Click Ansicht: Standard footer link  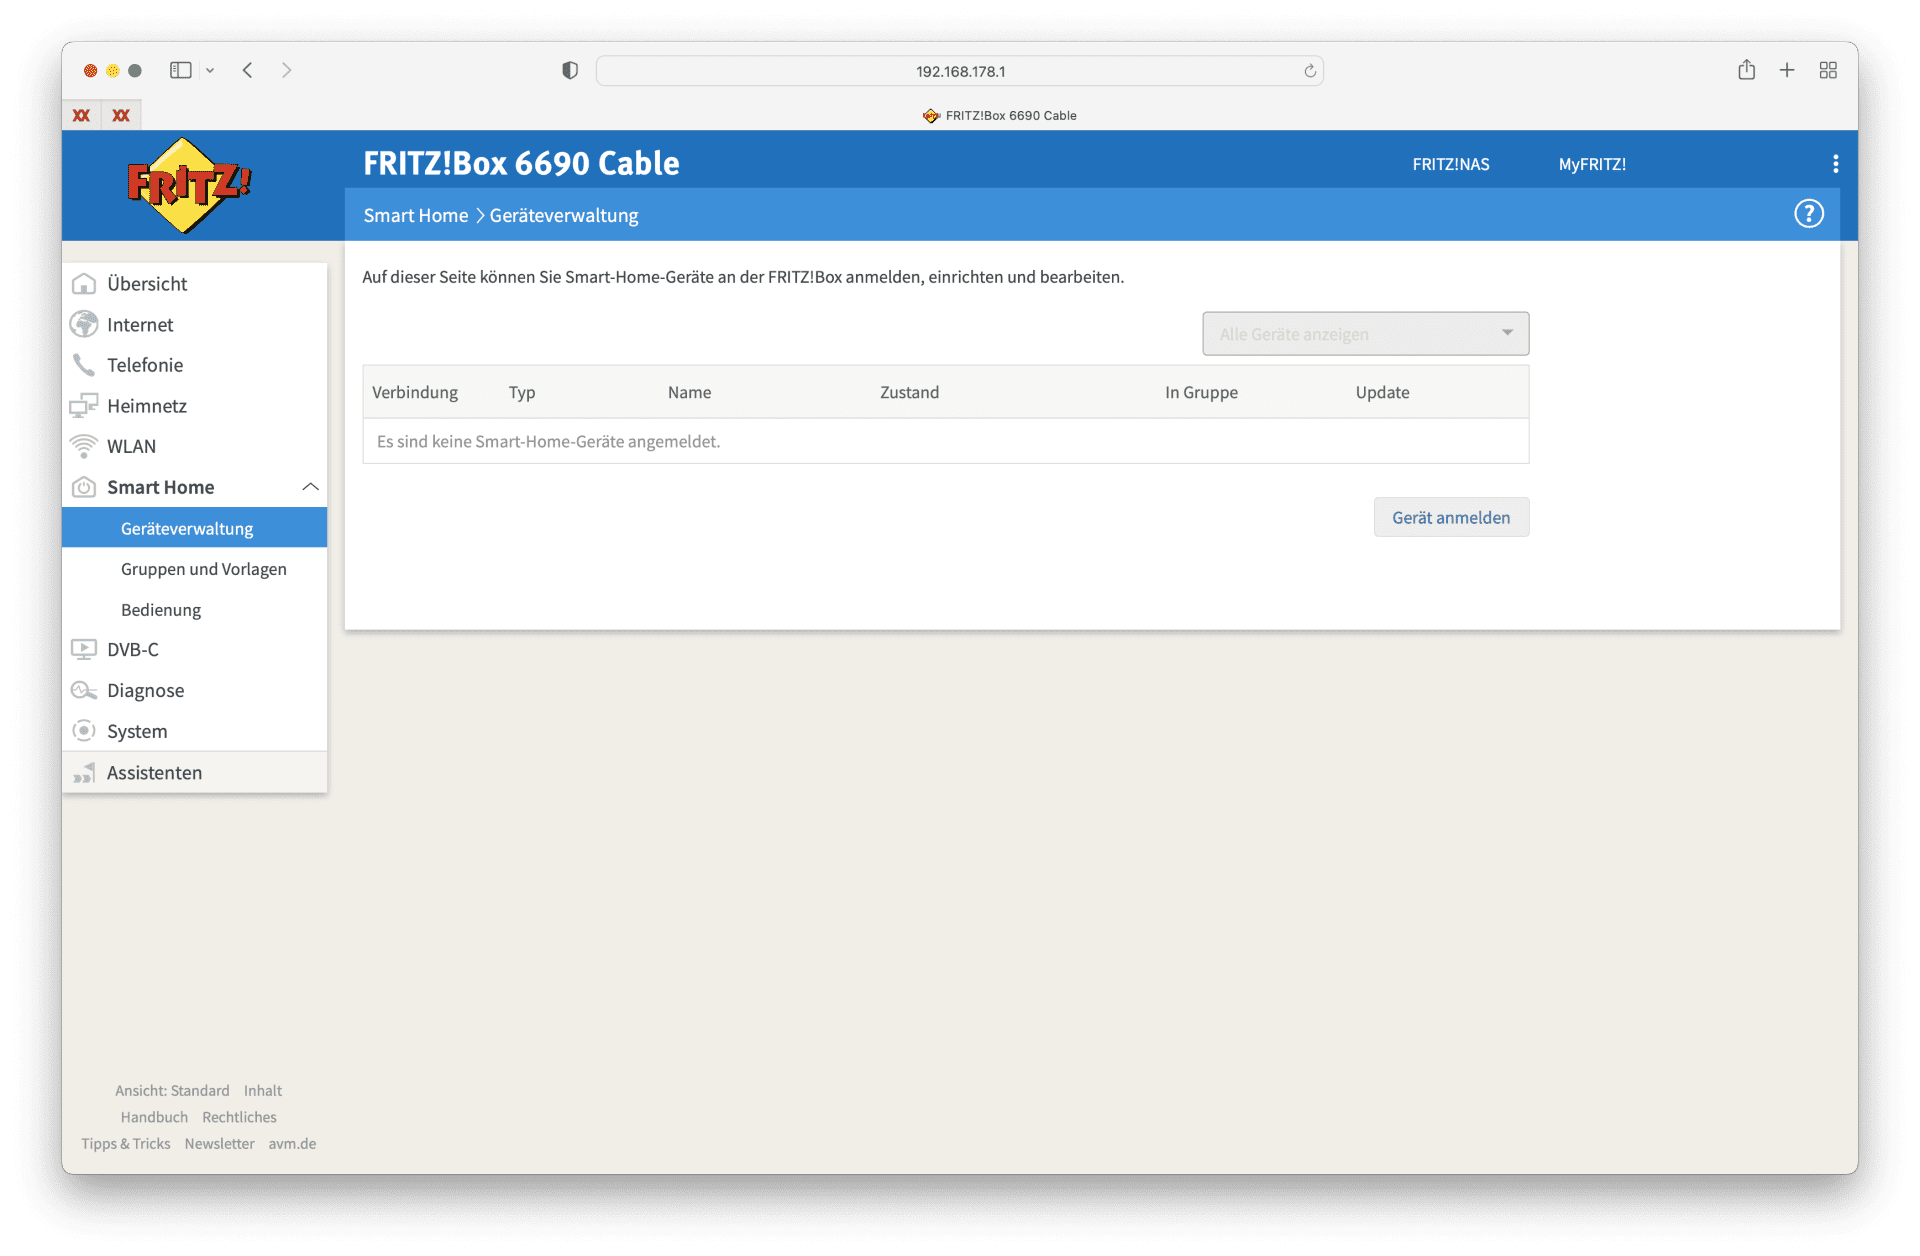[x=172, y=1091]
